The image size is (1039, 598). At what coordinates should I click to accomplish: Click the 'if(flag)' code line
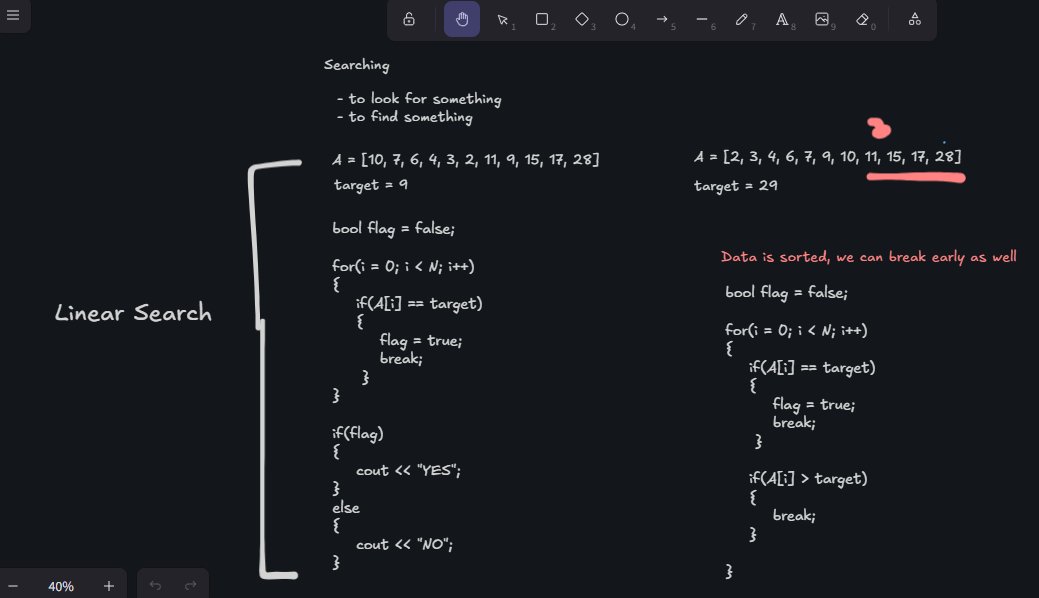click(x=358, y=434)
